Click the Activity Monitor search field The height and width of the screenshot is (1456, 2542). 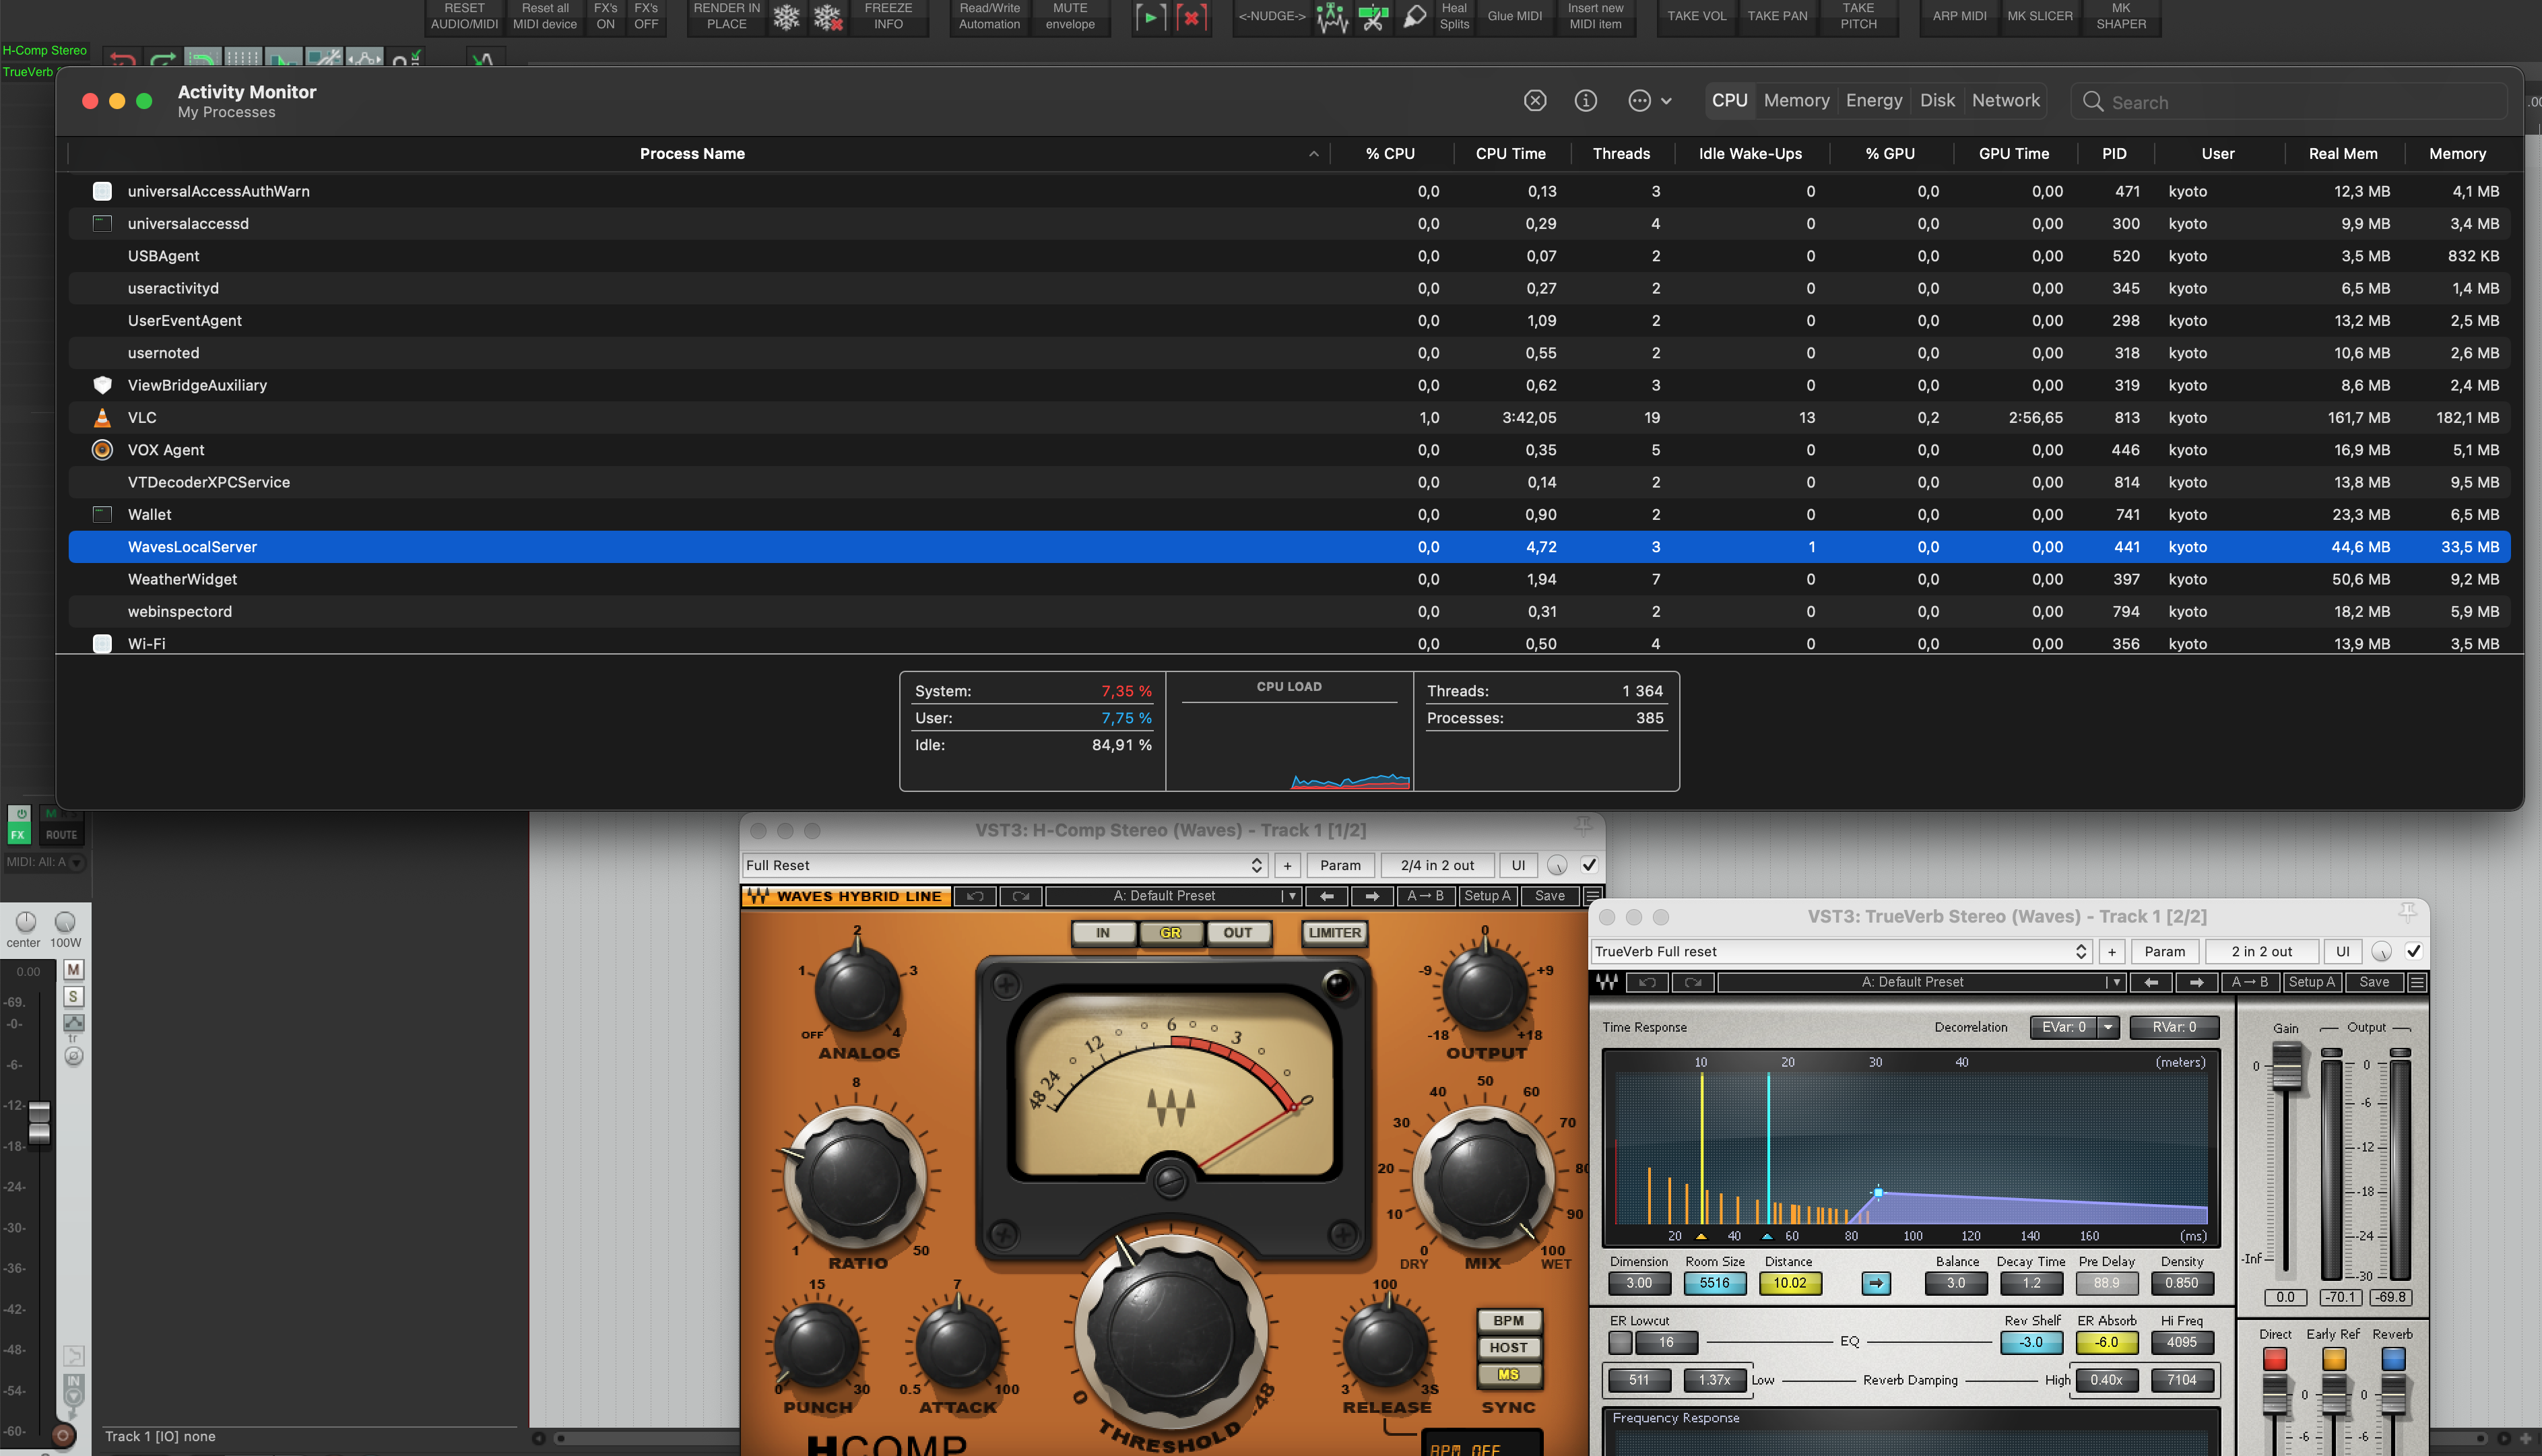[2288, 102]
